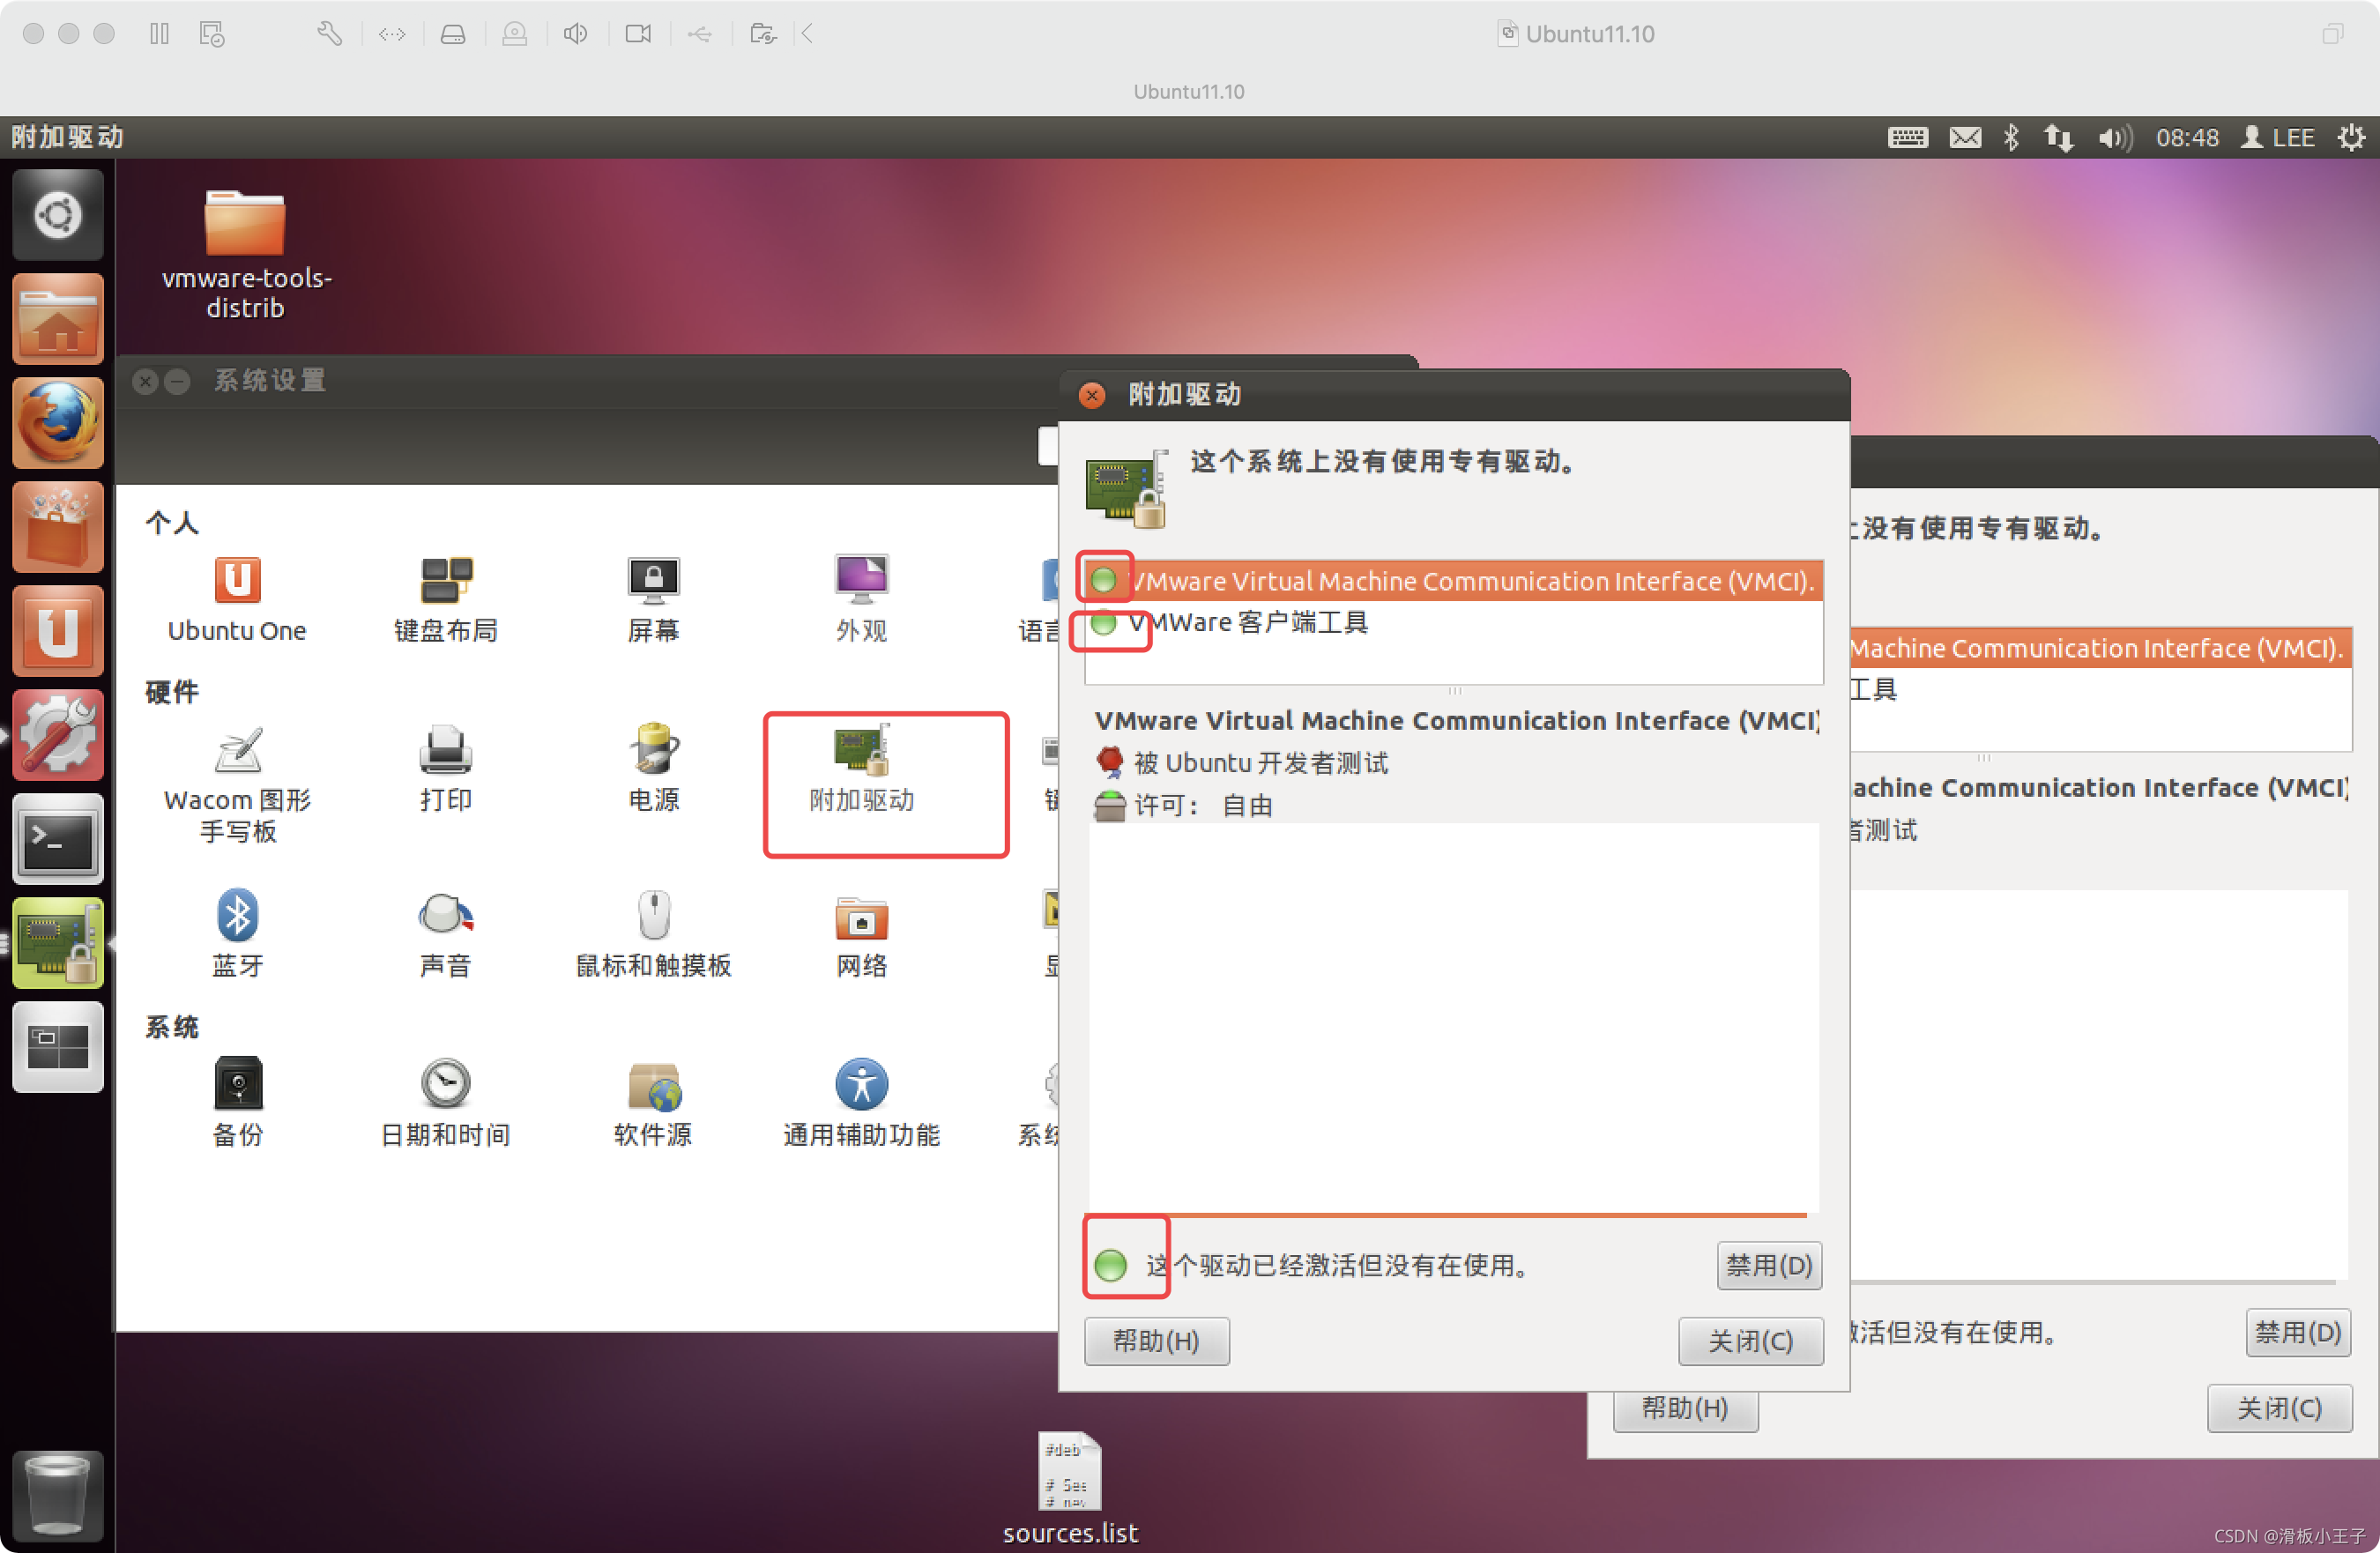Open 鼠标和触摸板 settings
Image resolution: width=2380 pixels, height=1553 pixels.
point(653,934)
